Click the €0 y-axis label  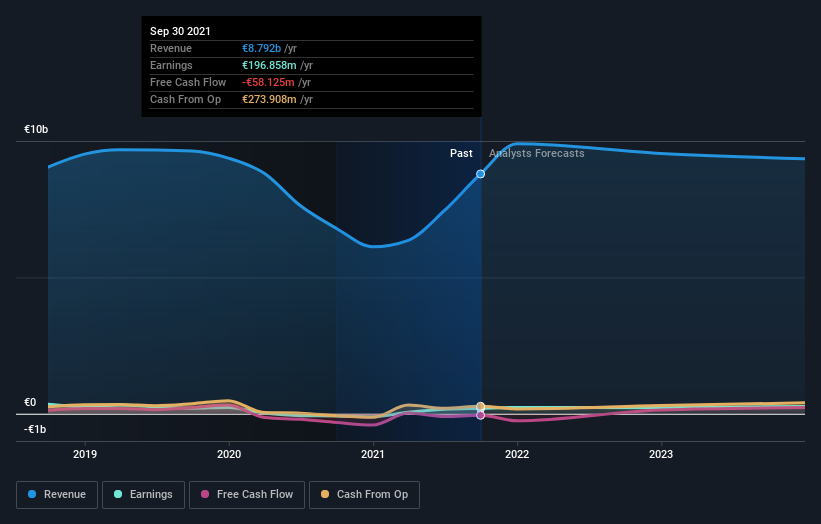(30, 402)
